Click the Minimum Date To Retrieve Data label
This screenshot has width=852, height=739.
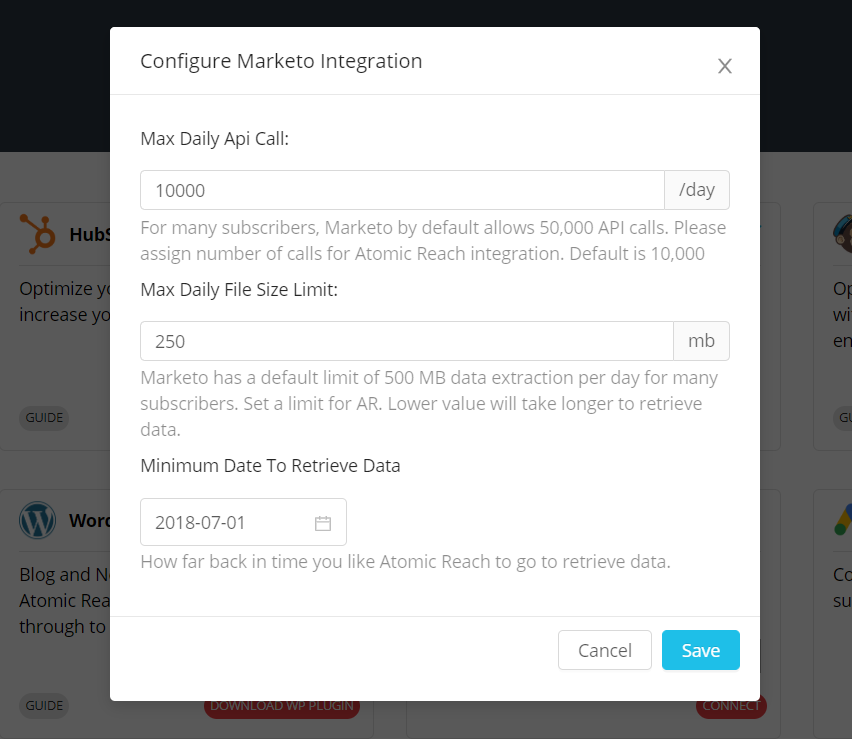click(270, 466)
